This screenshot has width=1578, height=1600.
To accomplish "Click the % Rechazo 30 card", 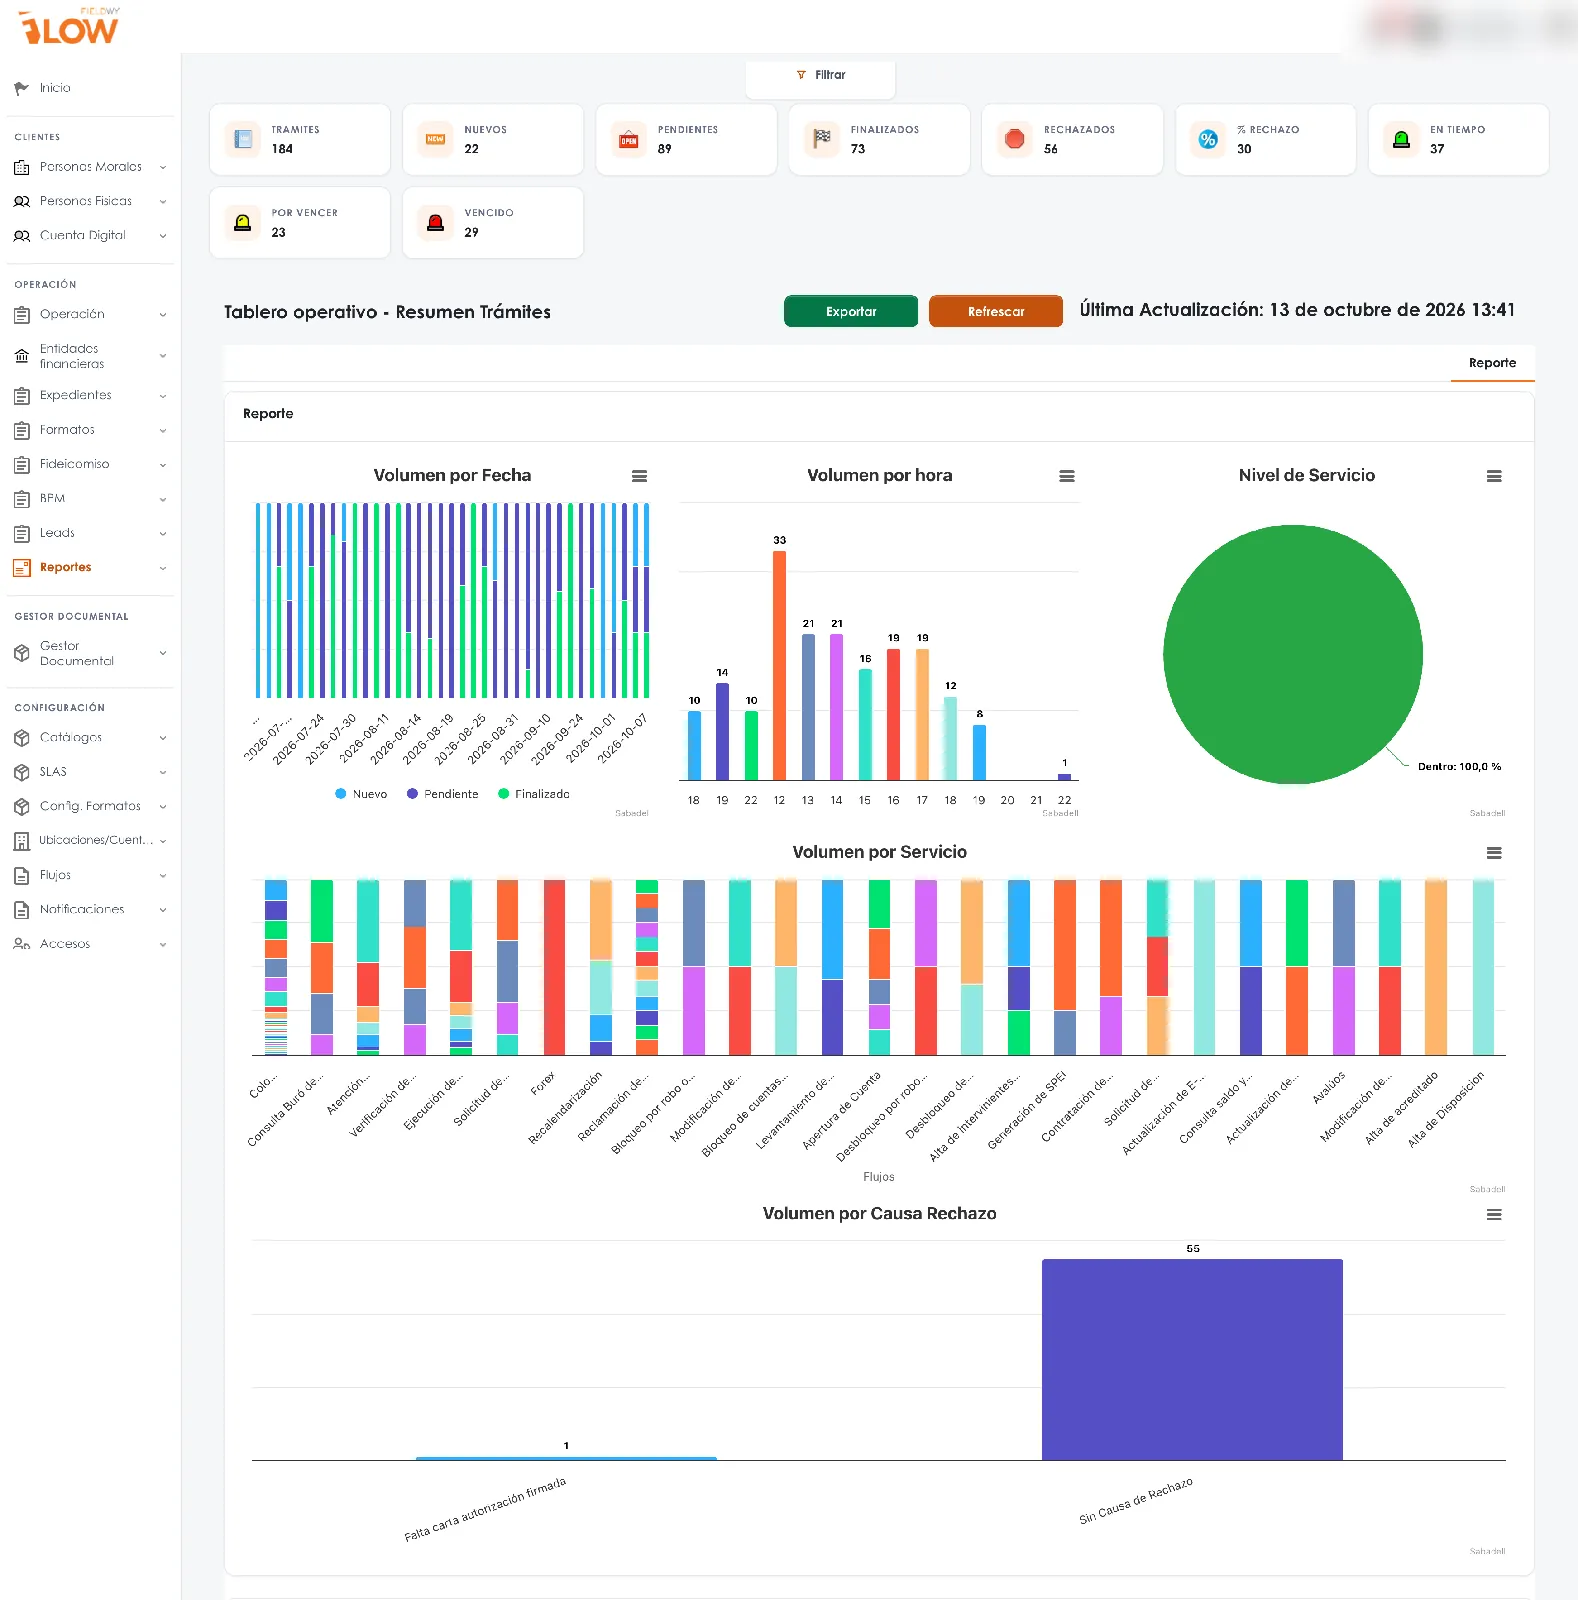I will [1265, 140].
